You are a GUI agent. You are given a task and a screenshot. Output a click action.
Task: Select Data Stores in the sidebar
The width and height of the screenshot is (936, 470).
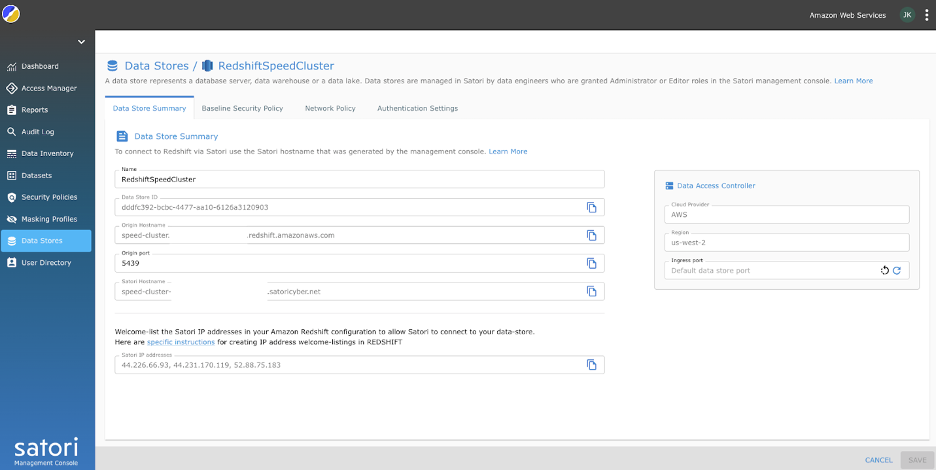pos(45,241)
